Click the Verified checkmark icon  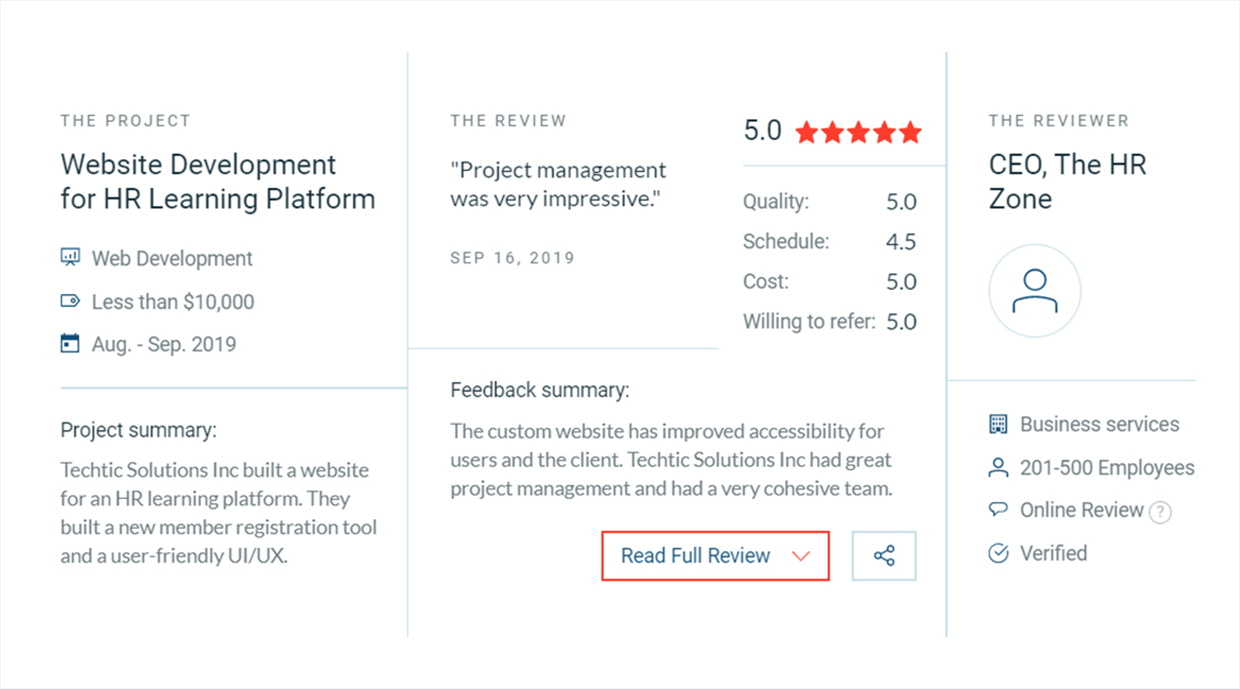[998, 553]
